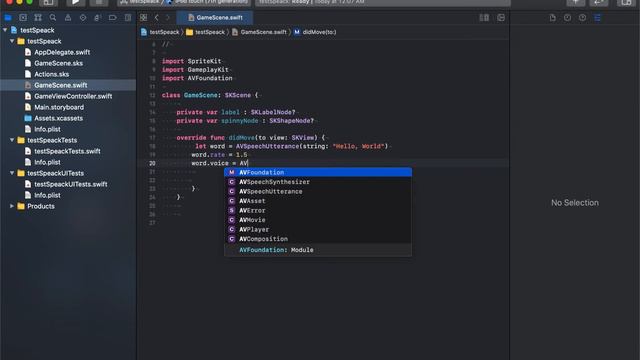Open the Project navigator folder icon
The height and width of the screenshot is (360, 640).
coord(8,18)
